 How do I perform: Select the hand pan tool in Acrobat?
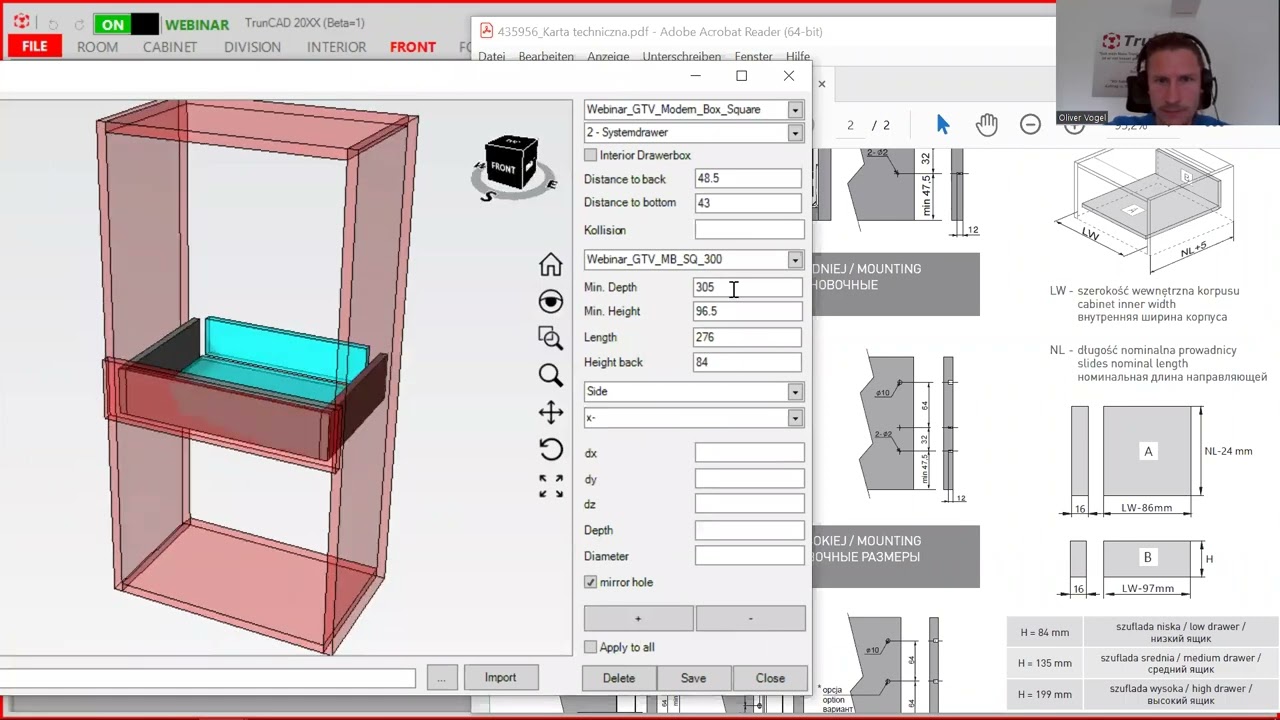point(987,124)
